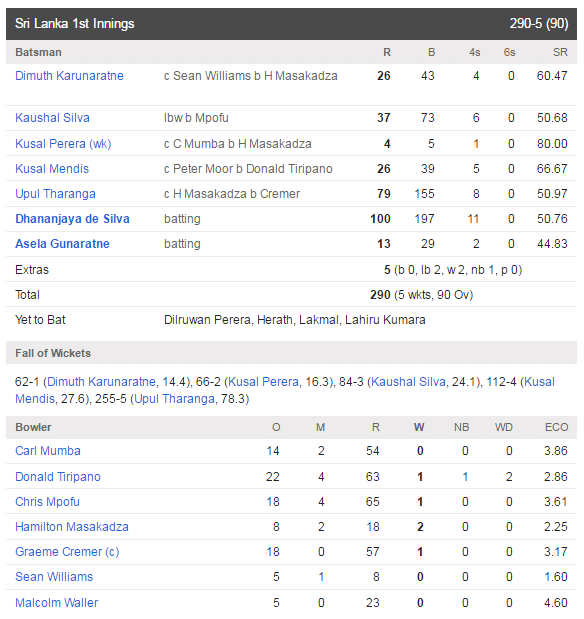Screen dimensions: 584x619
Task: Open Kaushal Silva player link in batting table
Action: pyautogui.click(x=52, y=118)
